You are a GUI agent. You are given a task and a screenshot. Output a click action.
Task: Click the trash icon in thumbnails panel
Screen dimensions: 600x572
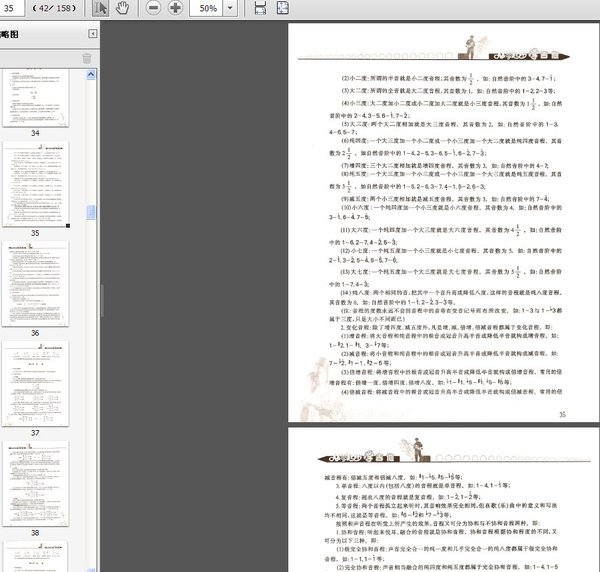click(86, 58)
